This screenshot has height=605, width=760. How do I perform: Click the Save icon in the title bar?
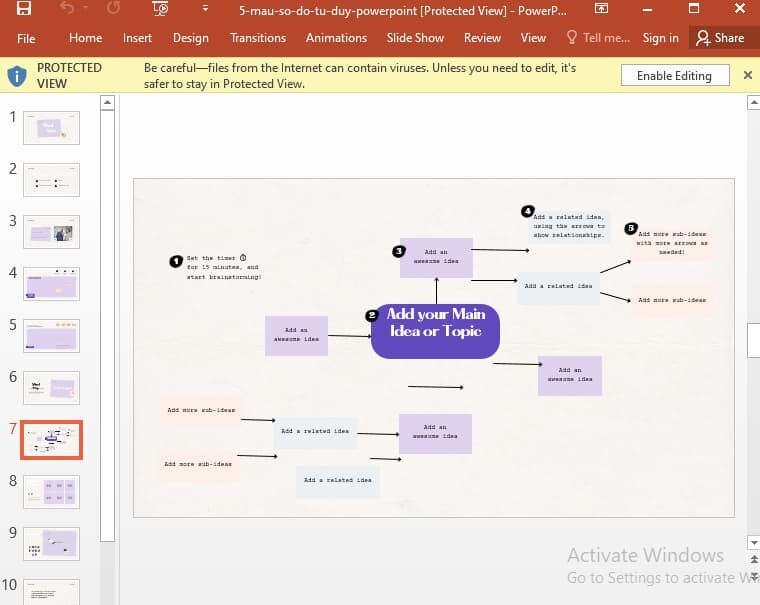(24, 8)
